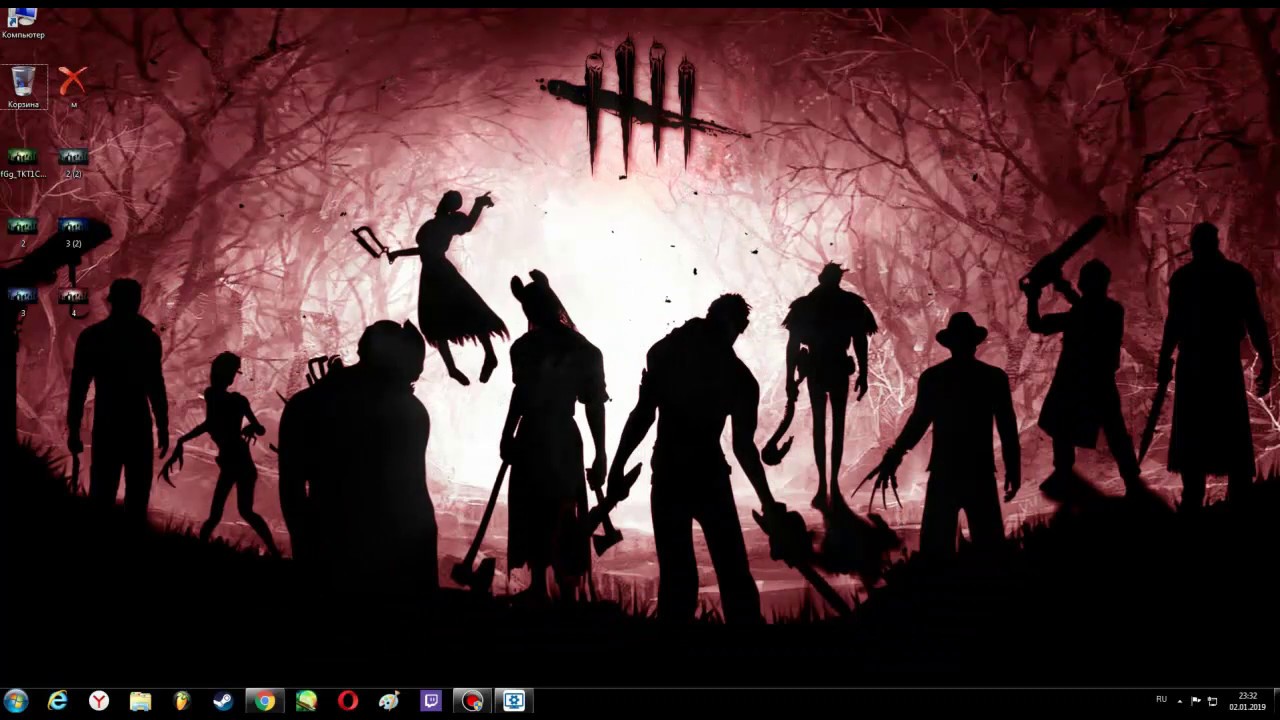The height and width of the screenshot is (720, 1280).
Task: Launch Internet Explorer from taskbar
Action: (58, 701)
